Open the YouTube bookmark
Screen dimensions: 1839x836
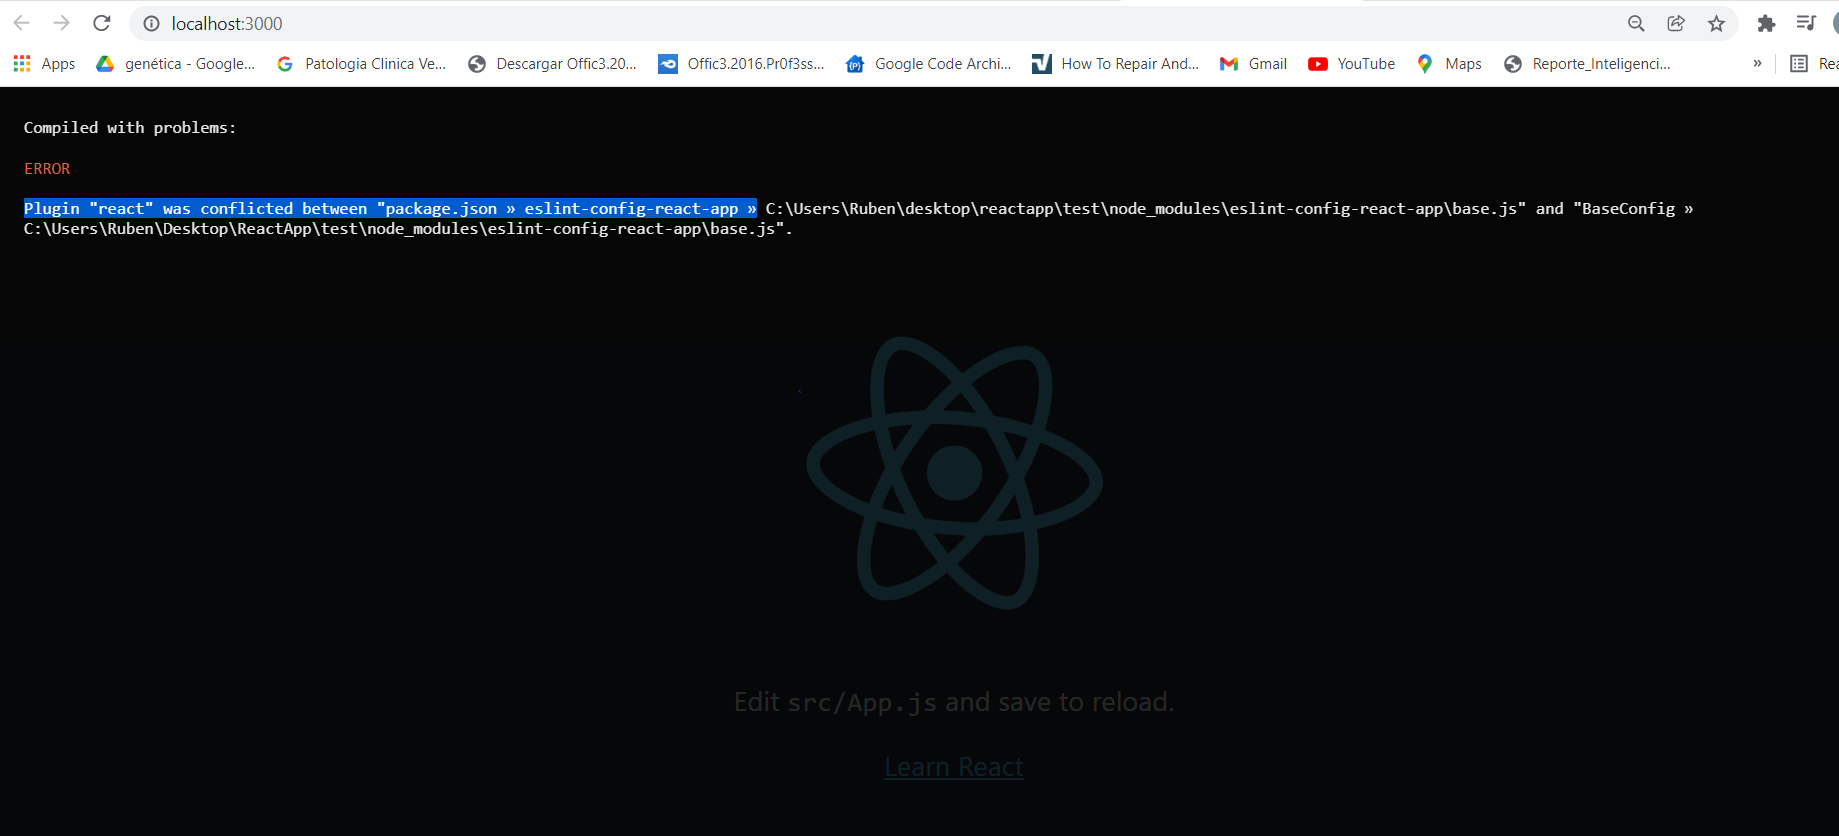point(1352,64)
